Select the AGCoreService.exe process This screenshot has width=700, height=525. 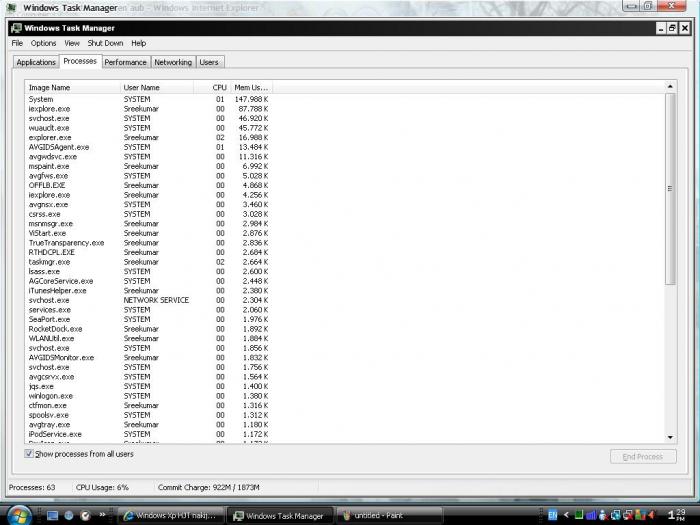pos(149,281)
